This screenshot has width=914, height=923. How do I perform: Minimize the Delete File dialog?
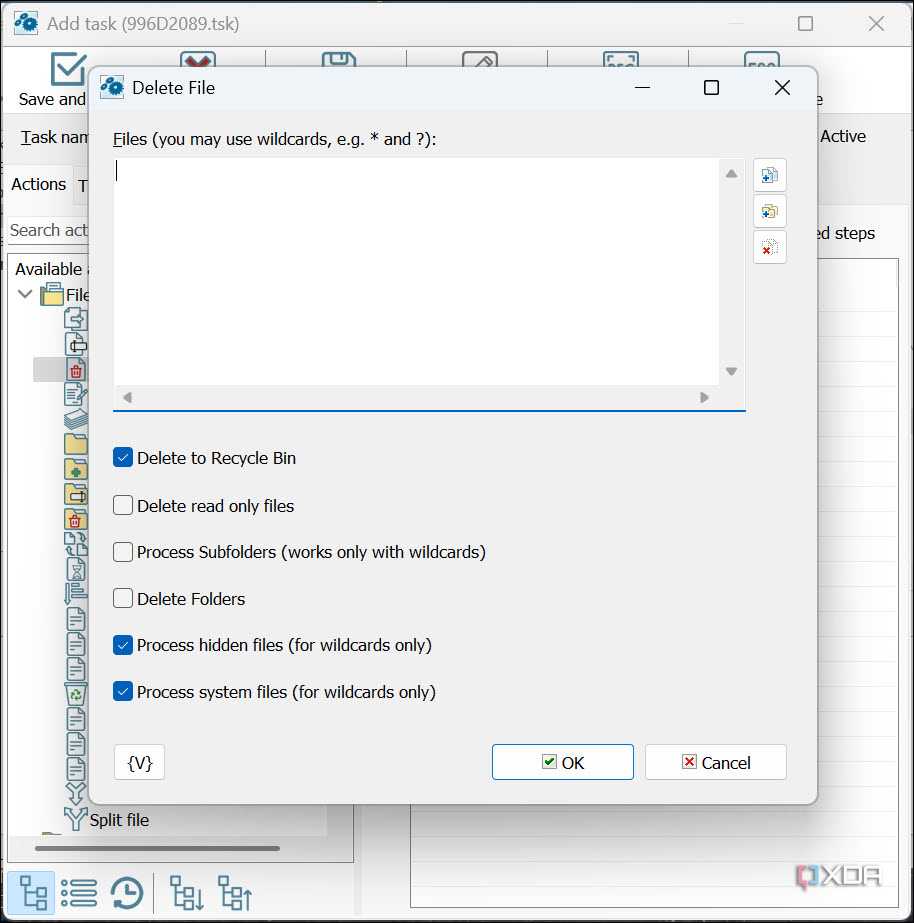[x=642, y=88]
